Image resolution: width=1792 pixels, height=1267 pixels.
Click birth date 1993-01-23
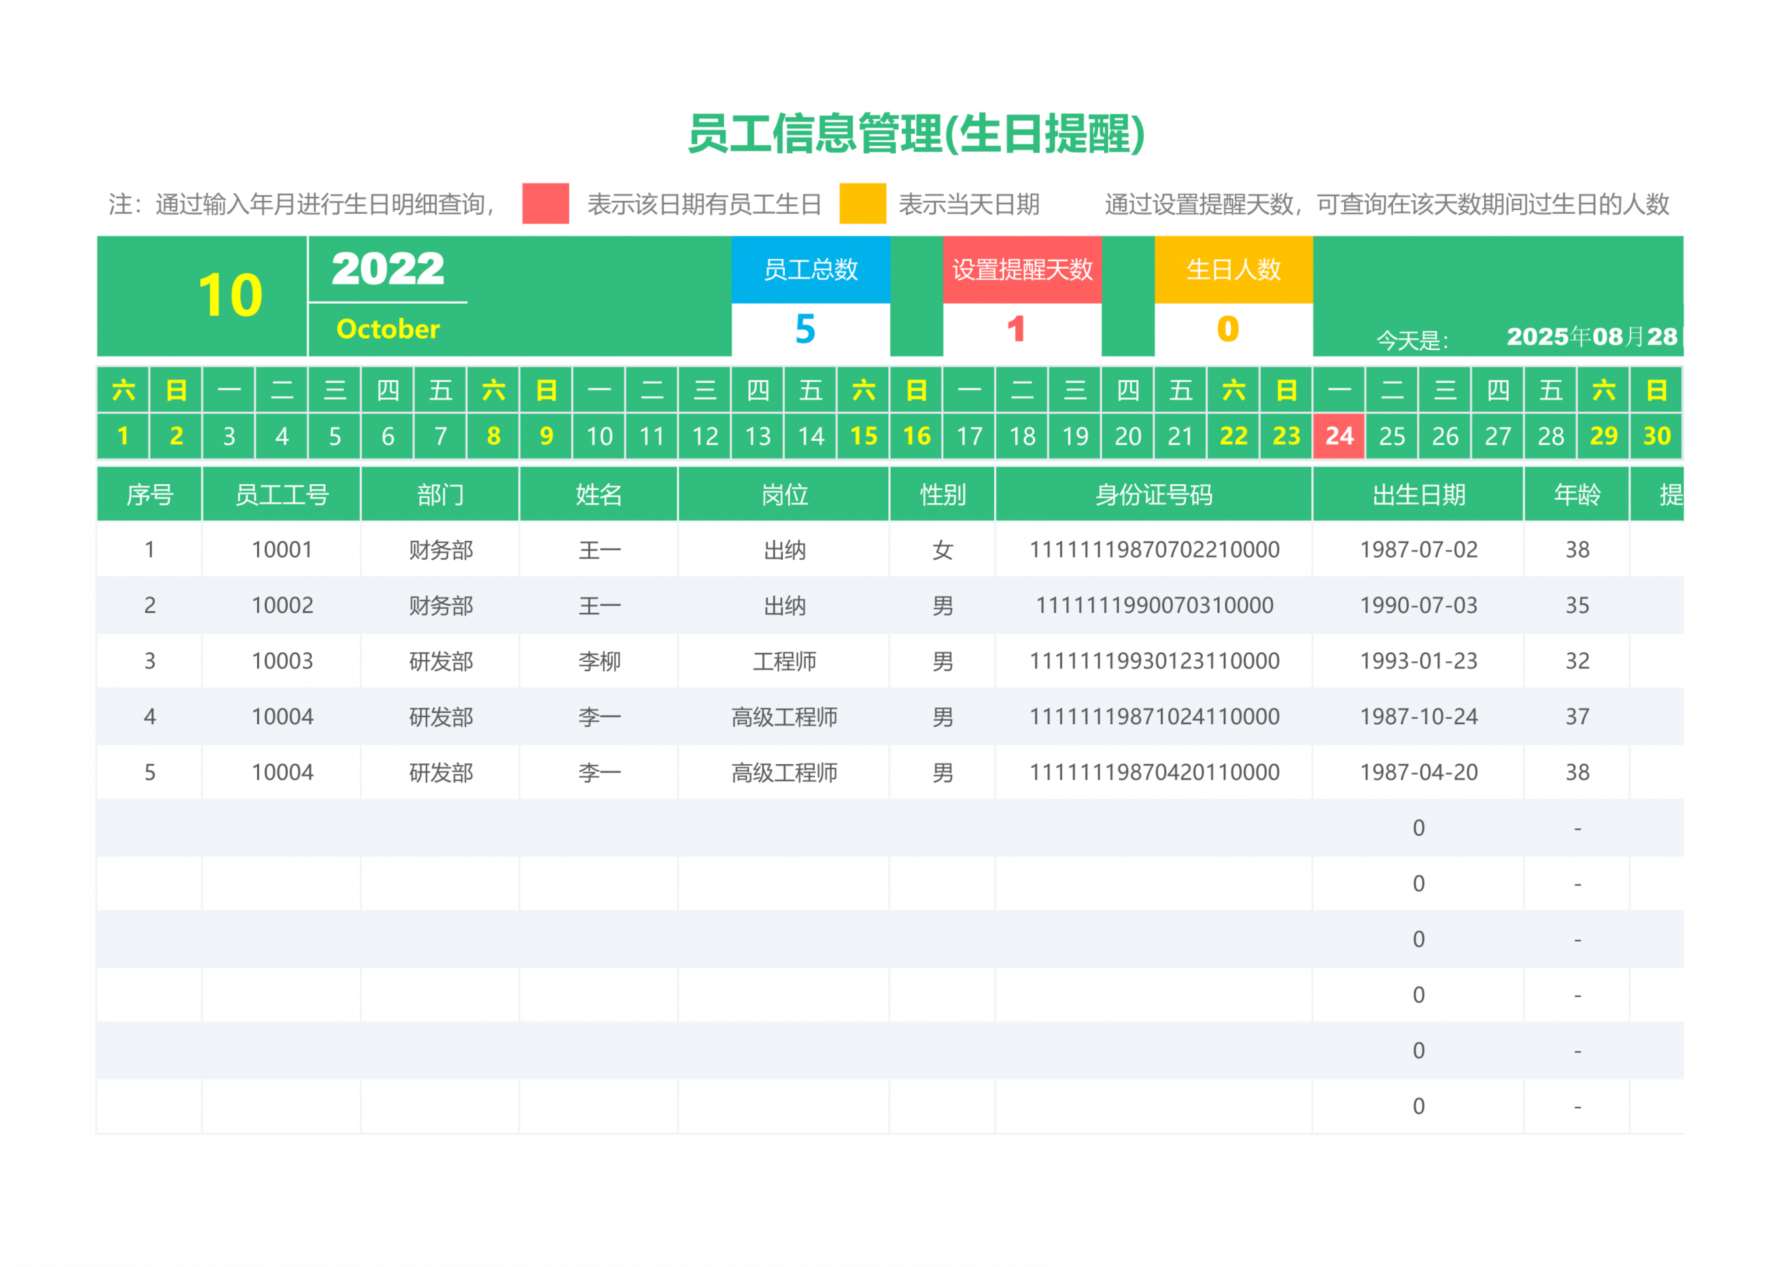1418,661
